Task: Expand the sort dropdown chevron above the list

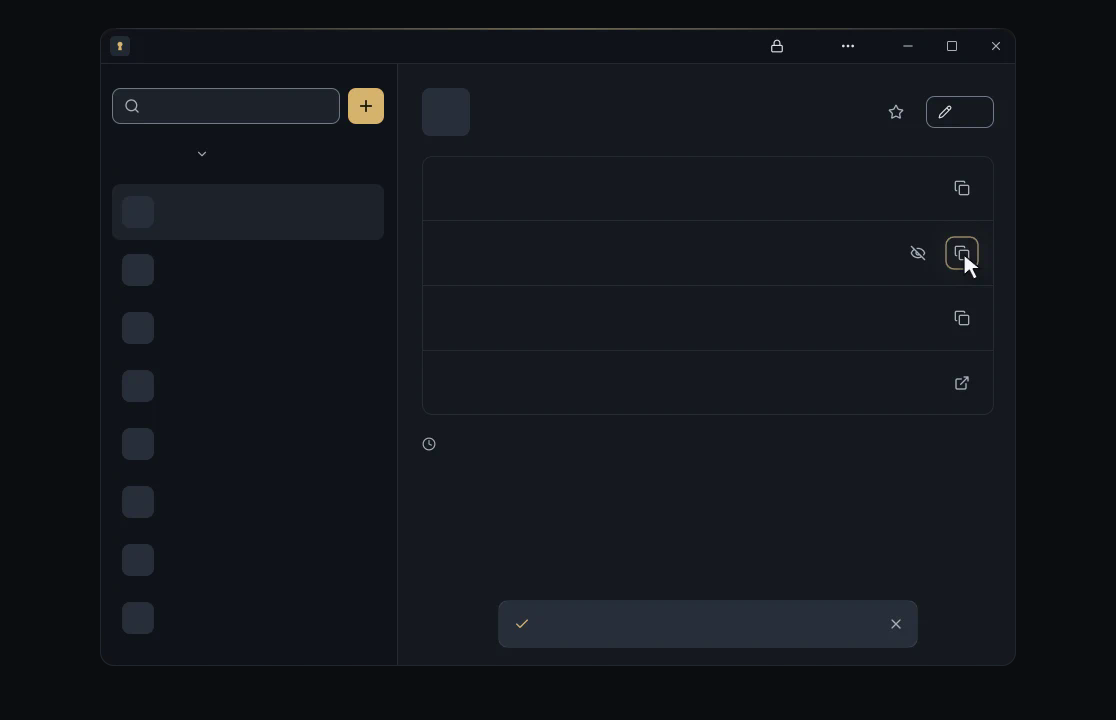Action: coord(202,154)
